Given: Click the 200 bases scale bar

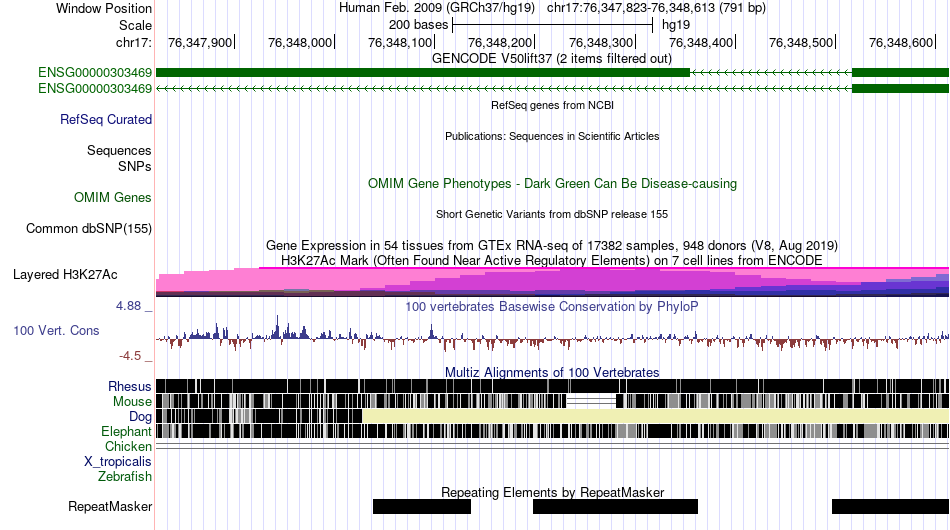Looking at the screenshot, I should coord(552,25).
